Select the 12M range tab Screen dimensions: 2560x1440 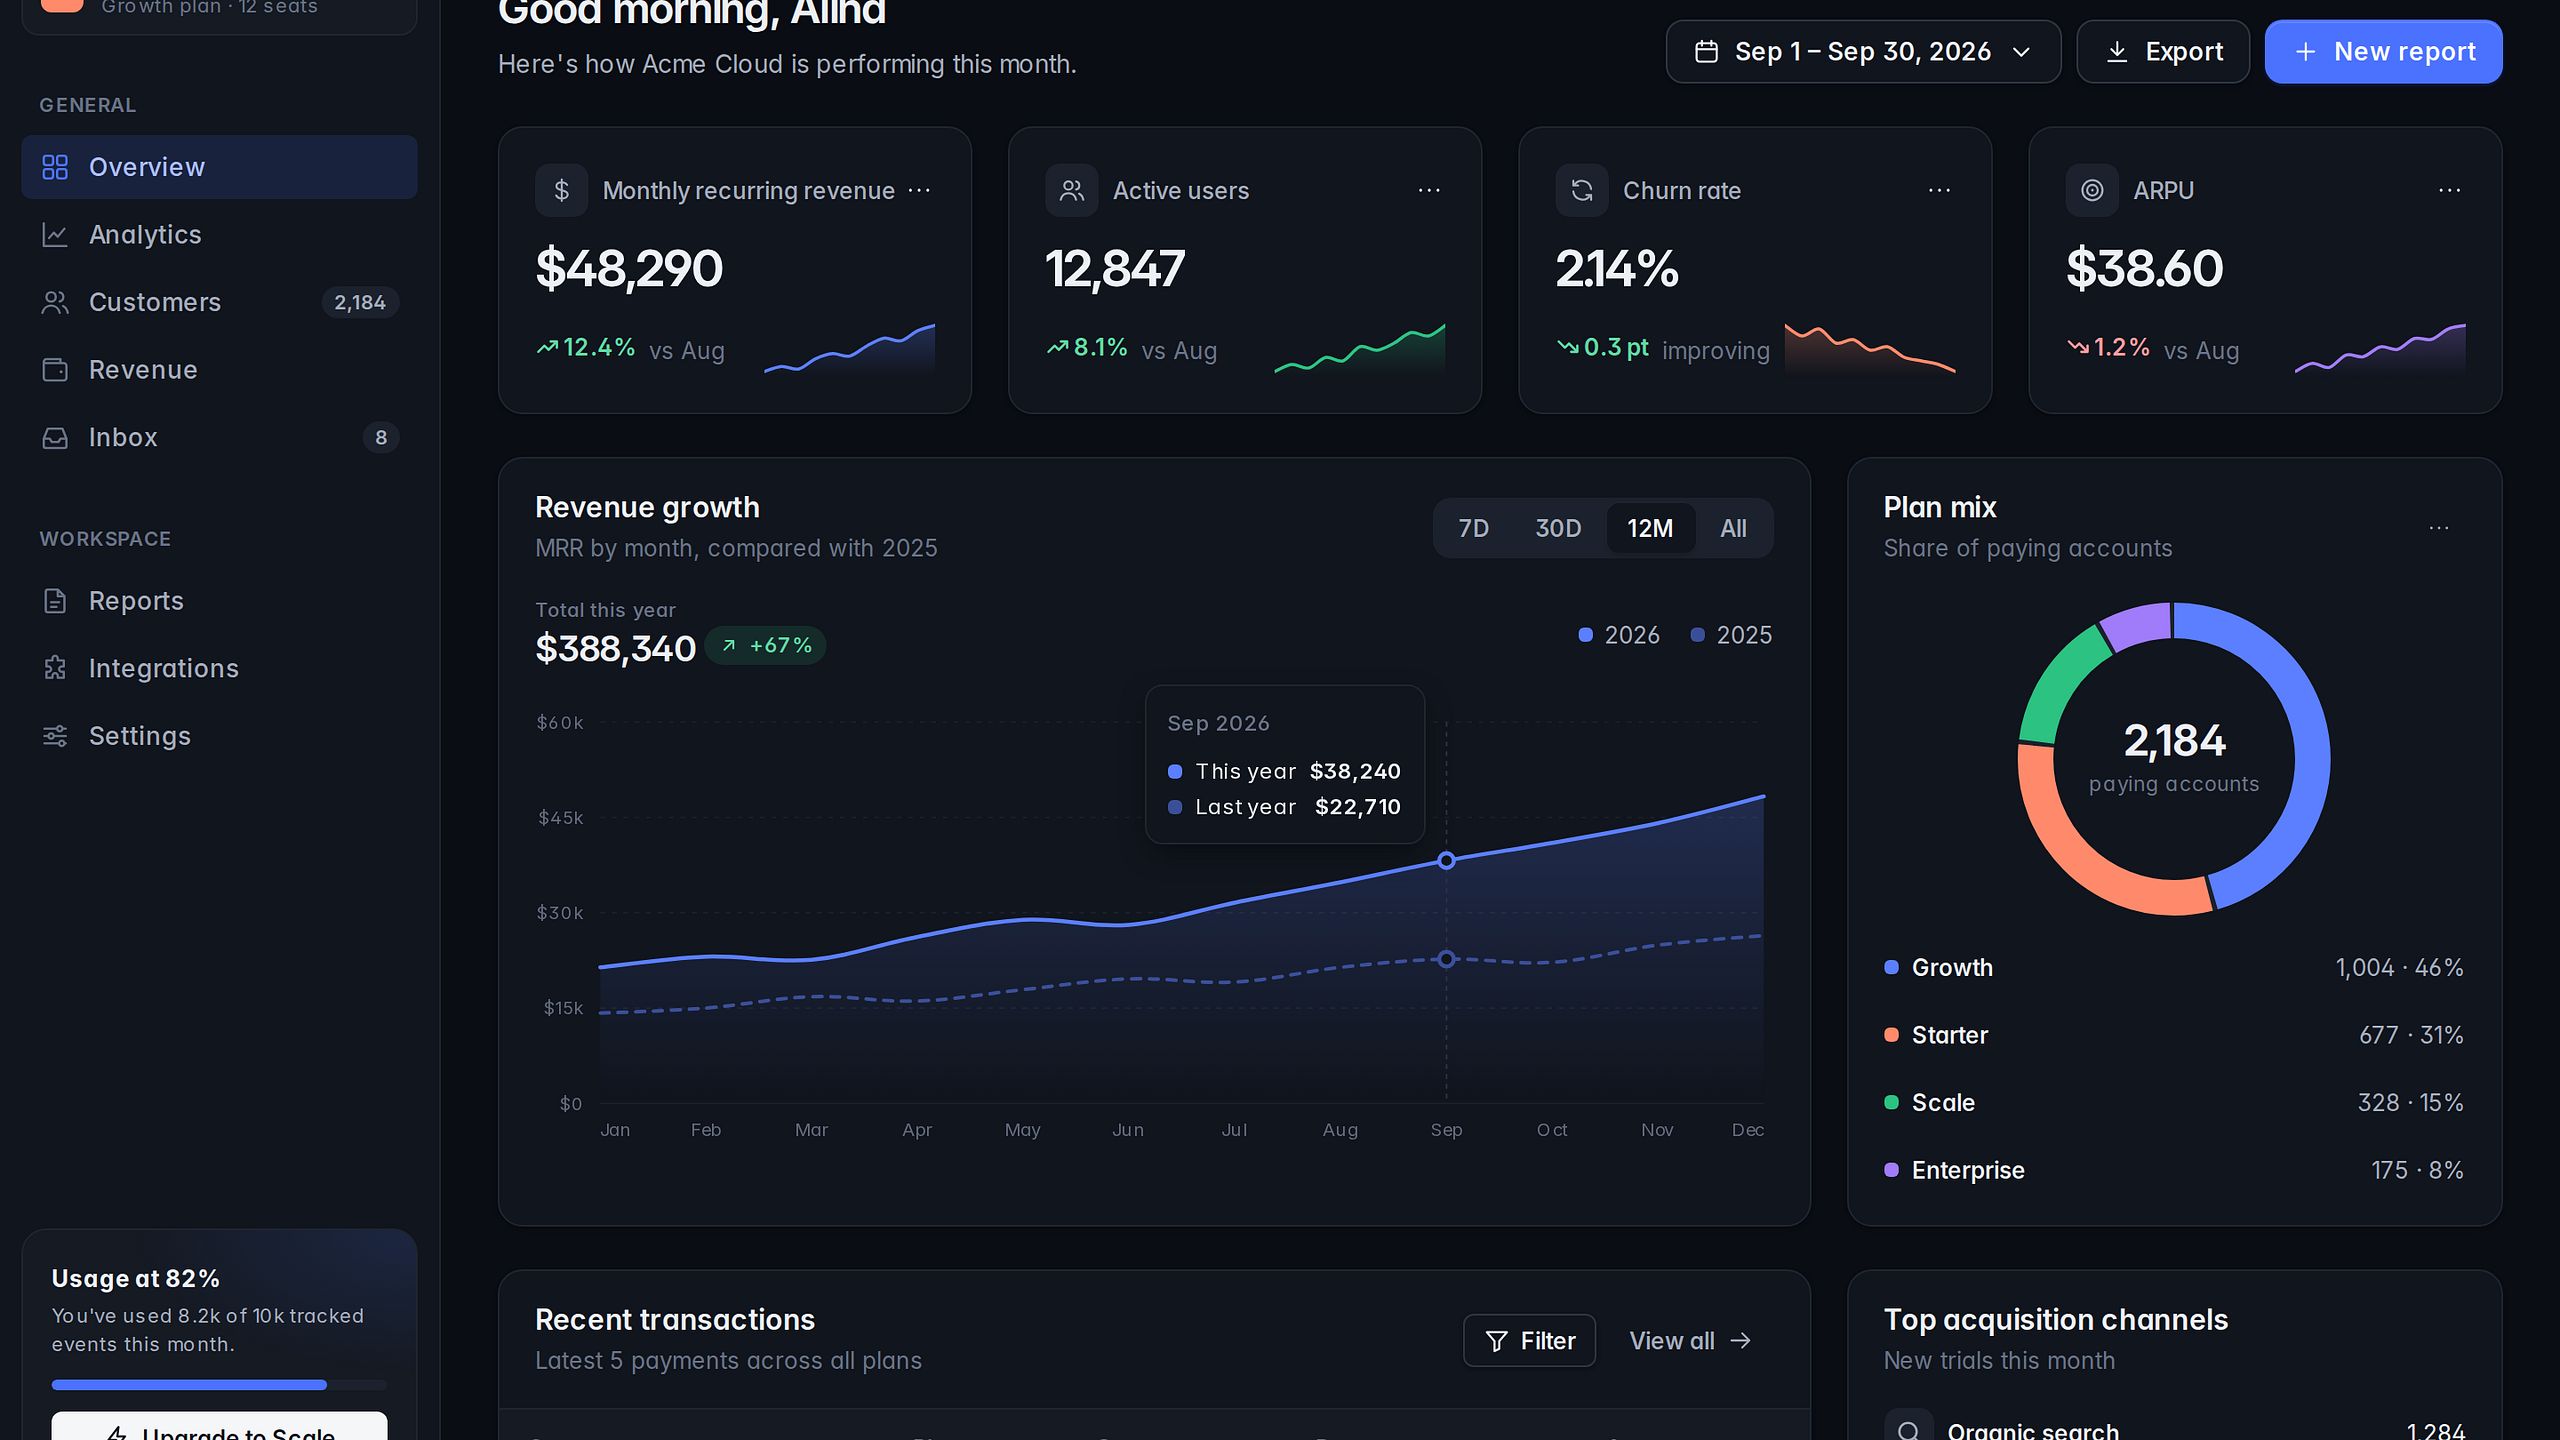pos(1650,528)
